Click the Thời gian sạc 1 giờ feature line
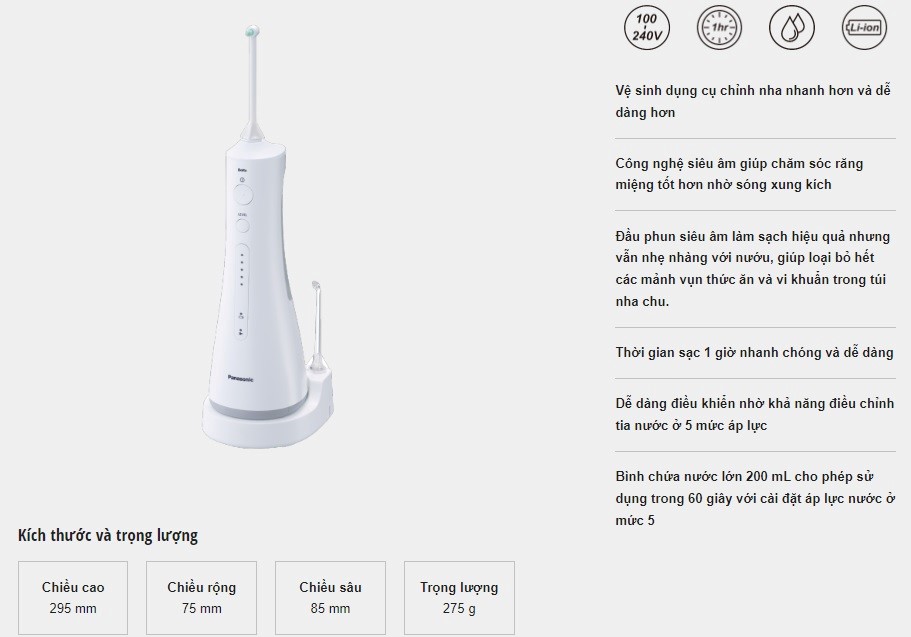 click(x=754, y=352)
